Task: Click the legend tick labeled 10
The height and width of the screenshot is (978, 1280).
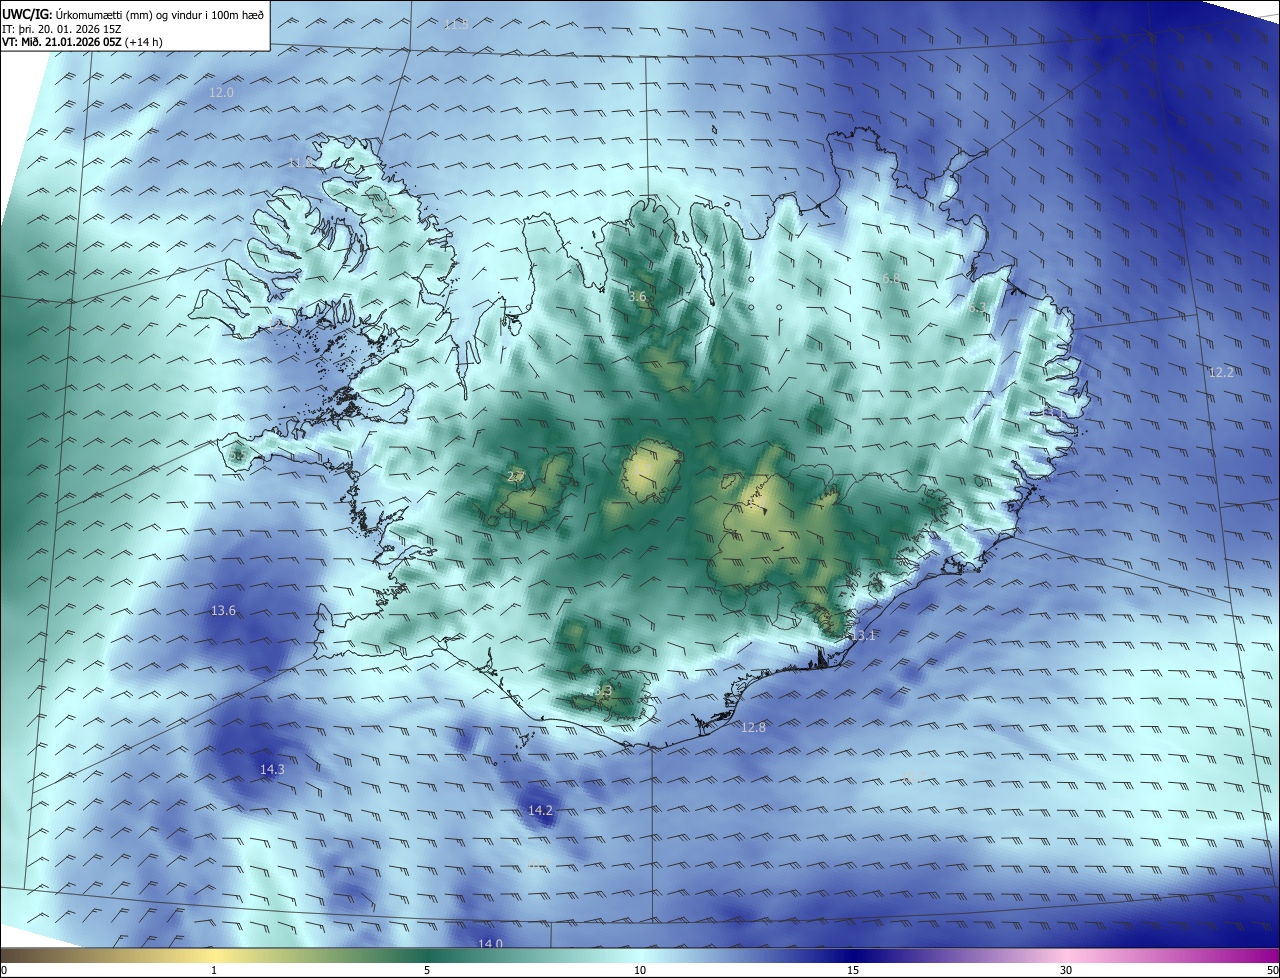Action: pyautogui.click(x=640, y=970)
